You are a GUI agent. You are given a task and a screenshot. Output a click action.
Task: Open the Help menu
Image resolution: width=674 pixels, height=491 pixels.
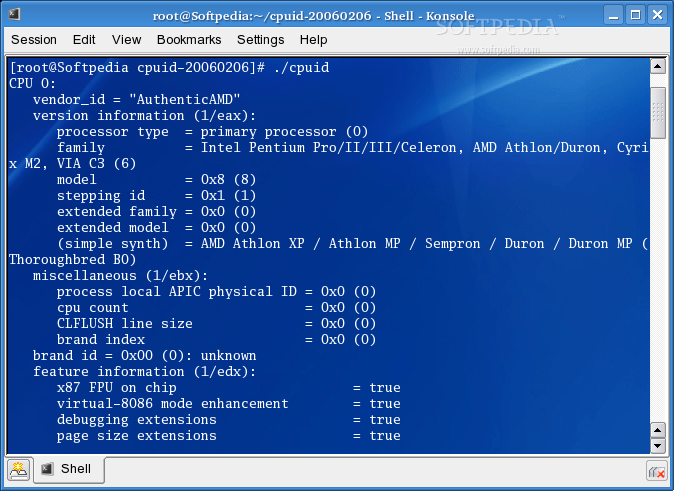coord(313,40)
